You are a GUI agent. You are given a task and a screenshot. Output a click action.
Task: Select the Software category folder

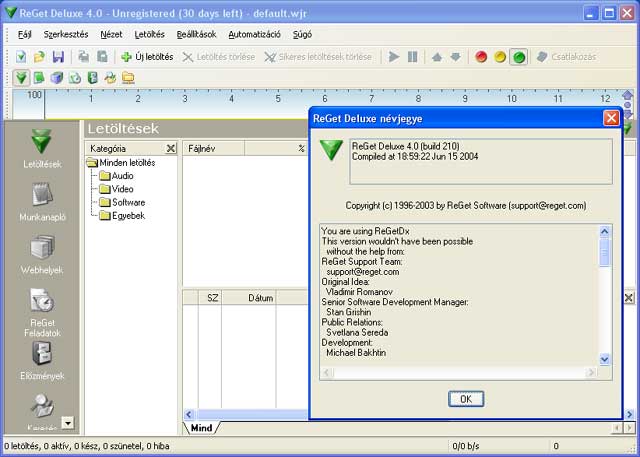pyautogui.click(x=128, y=202)
